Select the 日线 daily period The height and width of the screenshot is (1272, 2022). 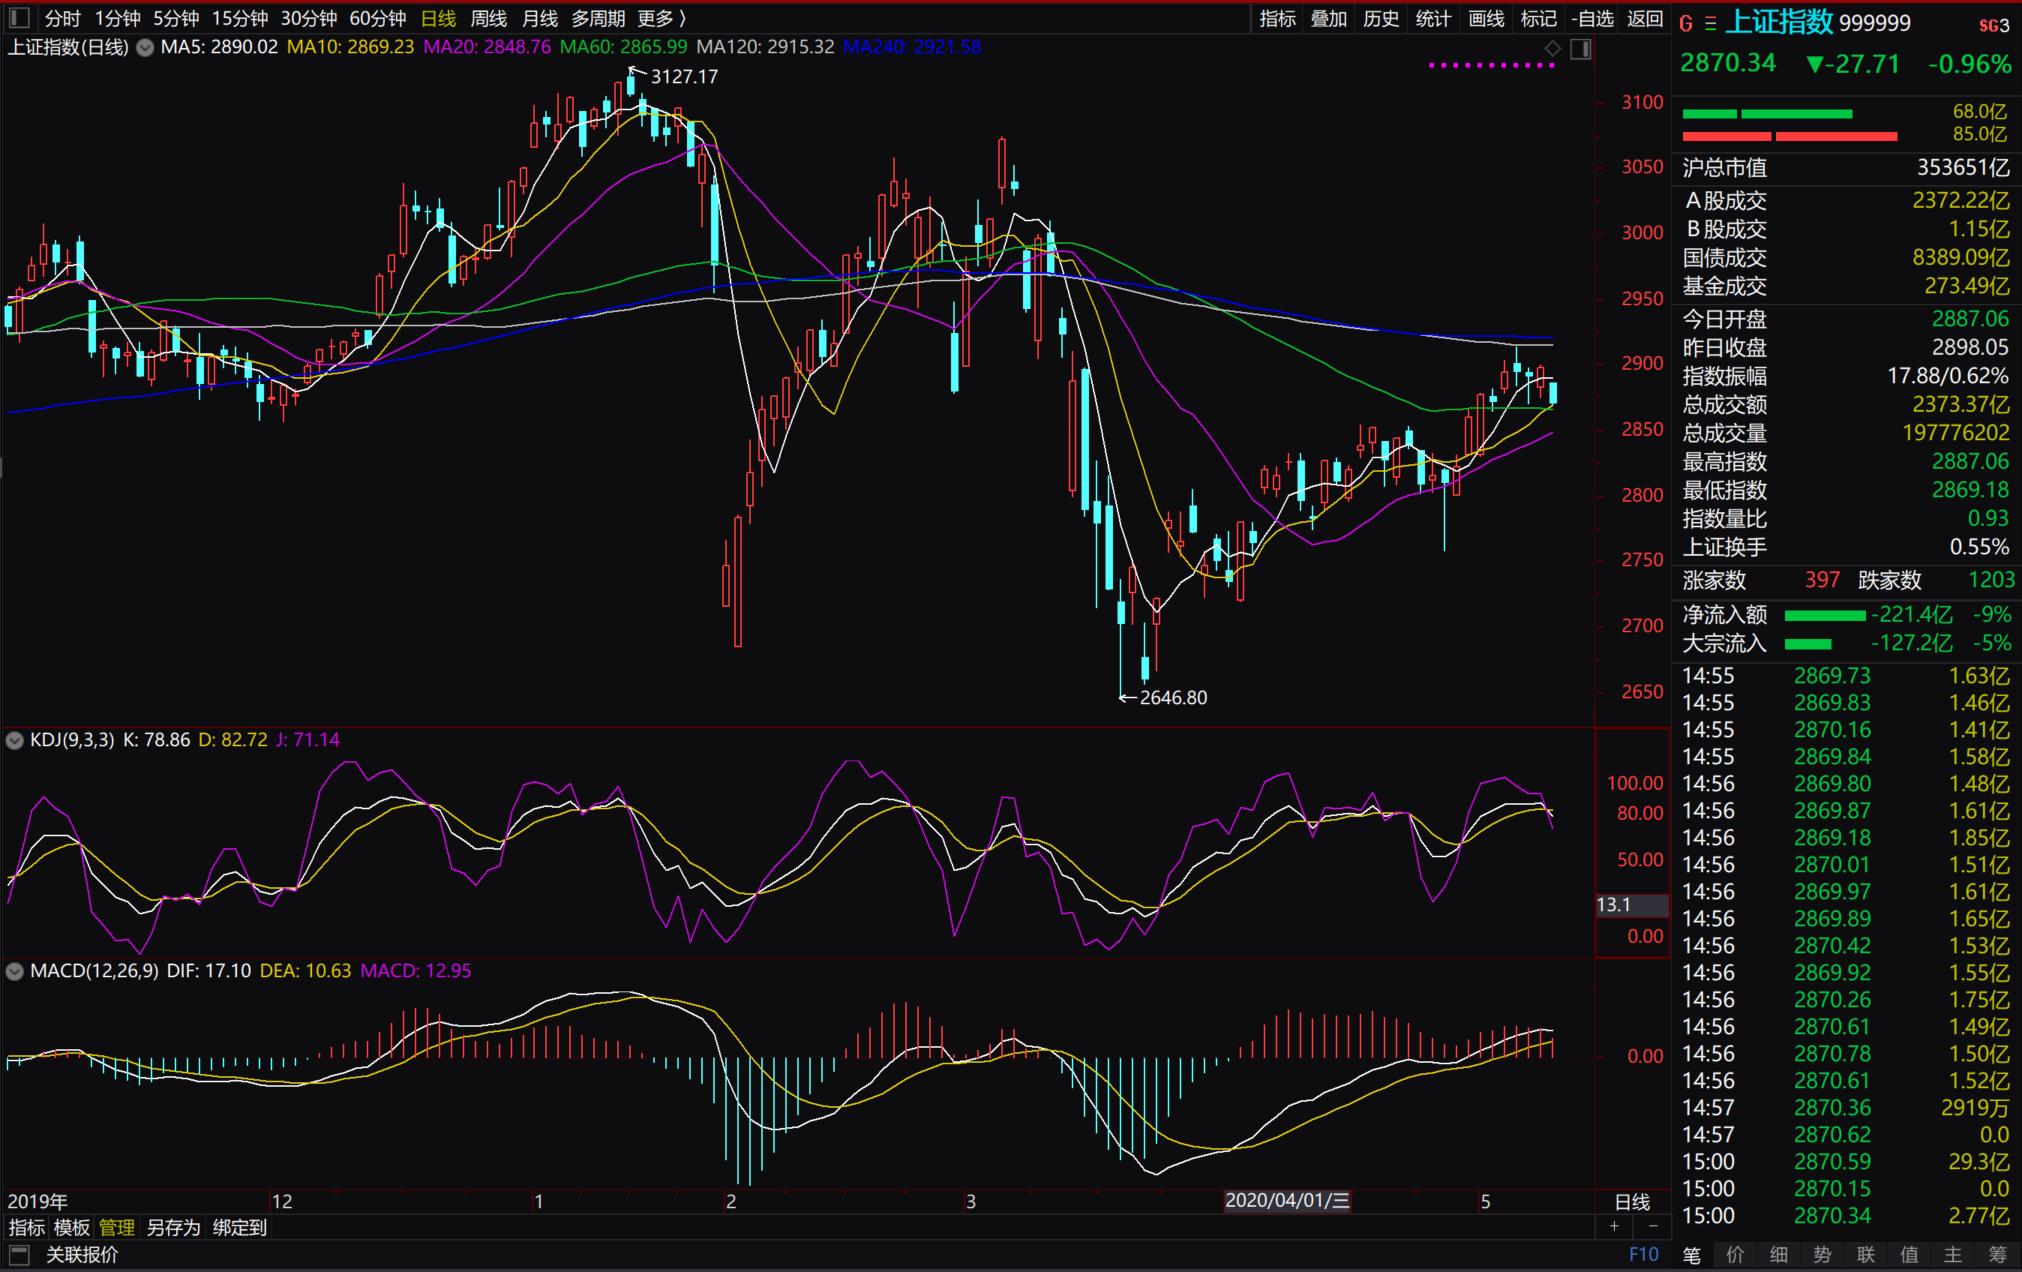pyautogui.click(x=438, y=18)
